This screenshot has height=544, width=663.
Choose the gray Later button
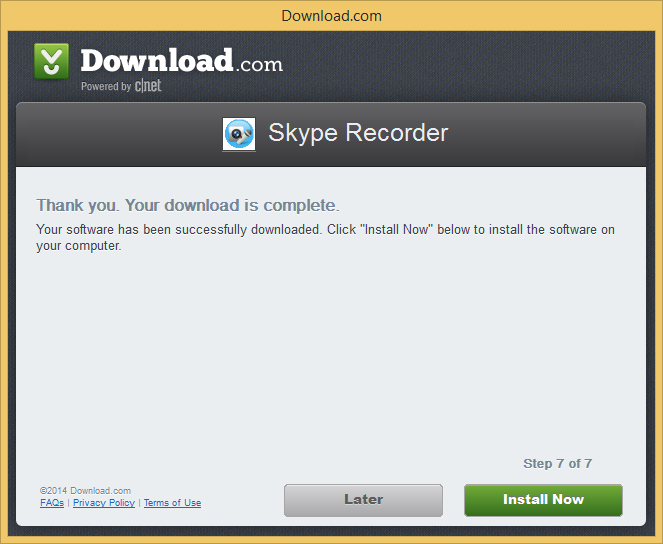click(363, 500)
